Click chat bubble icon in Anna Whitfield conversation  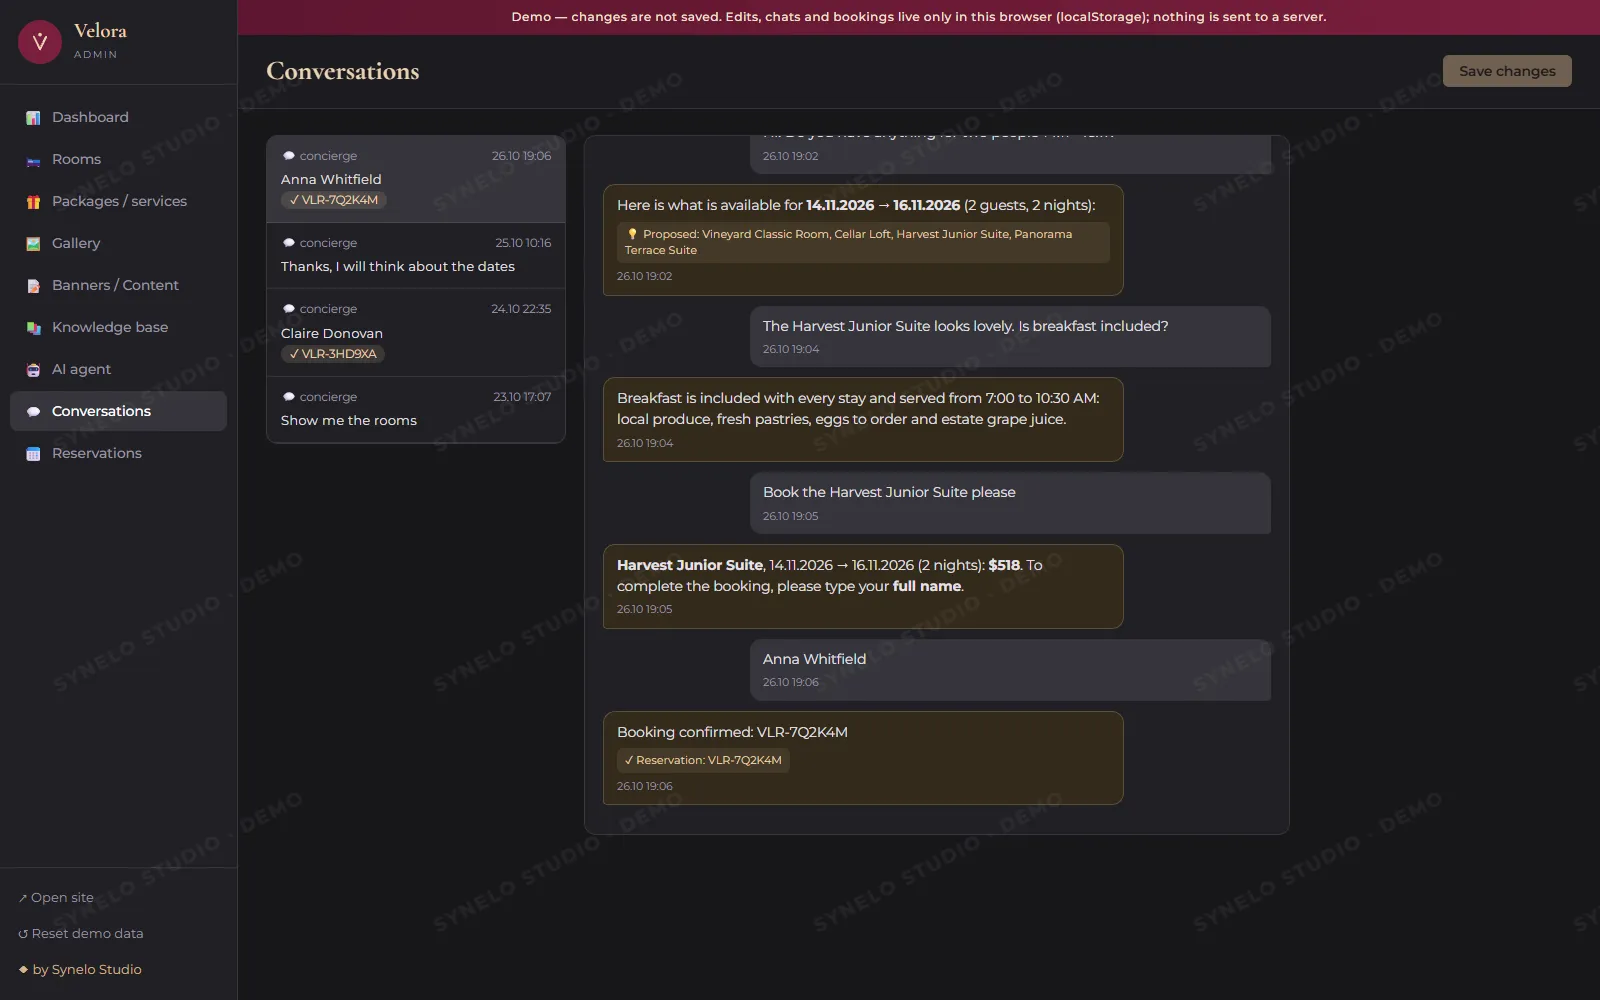[x=288, y=156]
